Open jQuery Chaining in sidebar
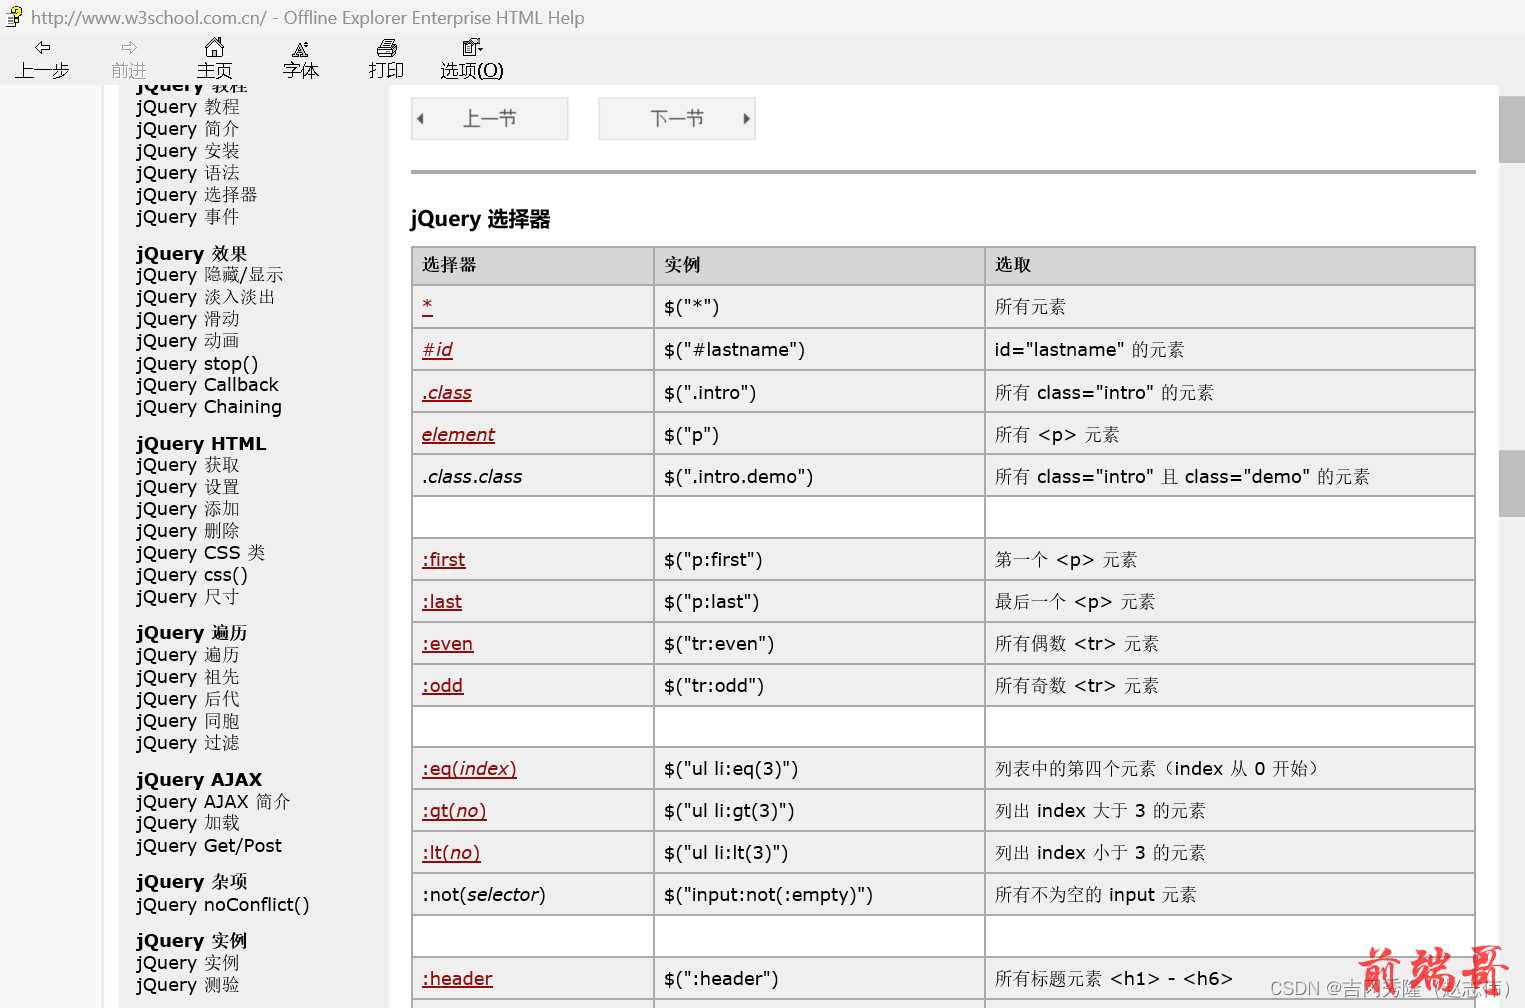 pos(209,407)
